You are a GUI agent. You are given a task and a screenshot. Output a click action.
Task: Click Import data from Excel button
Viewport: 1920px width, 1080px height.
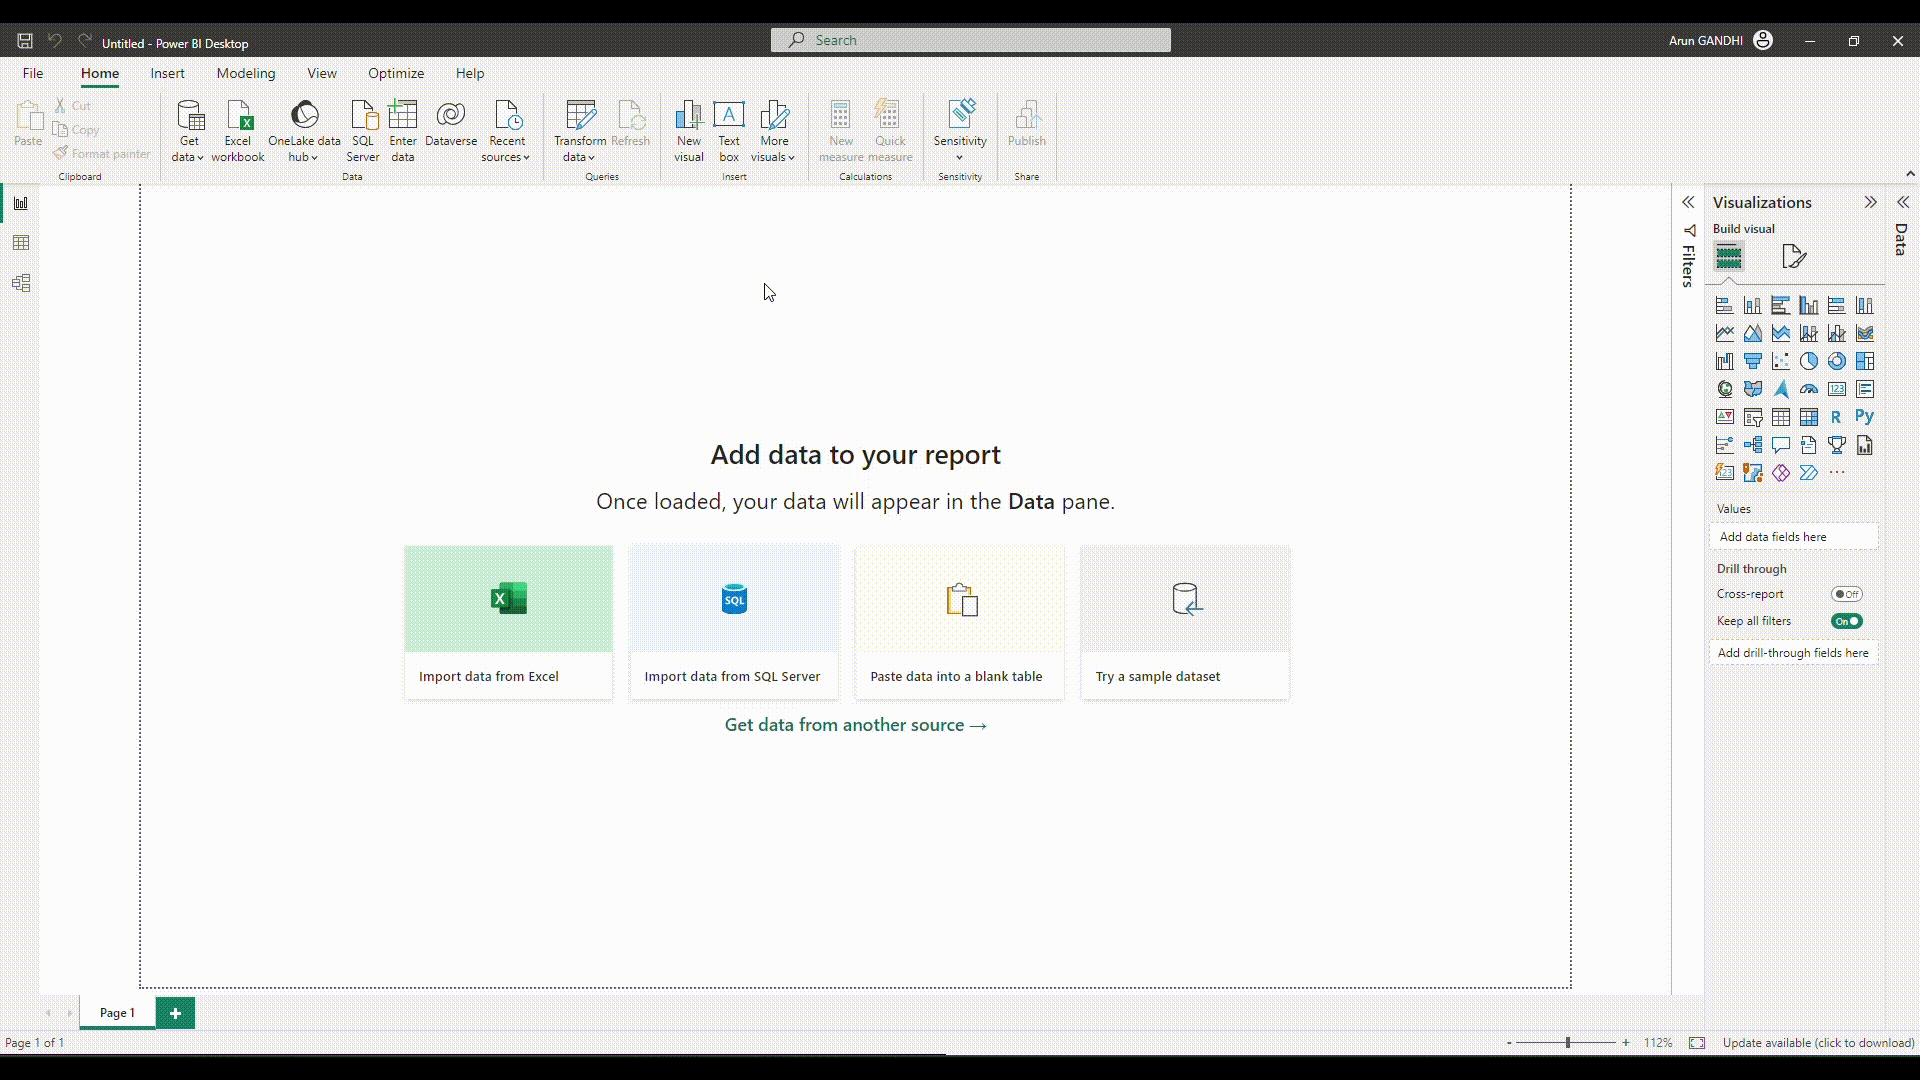(x=509, y=621)
